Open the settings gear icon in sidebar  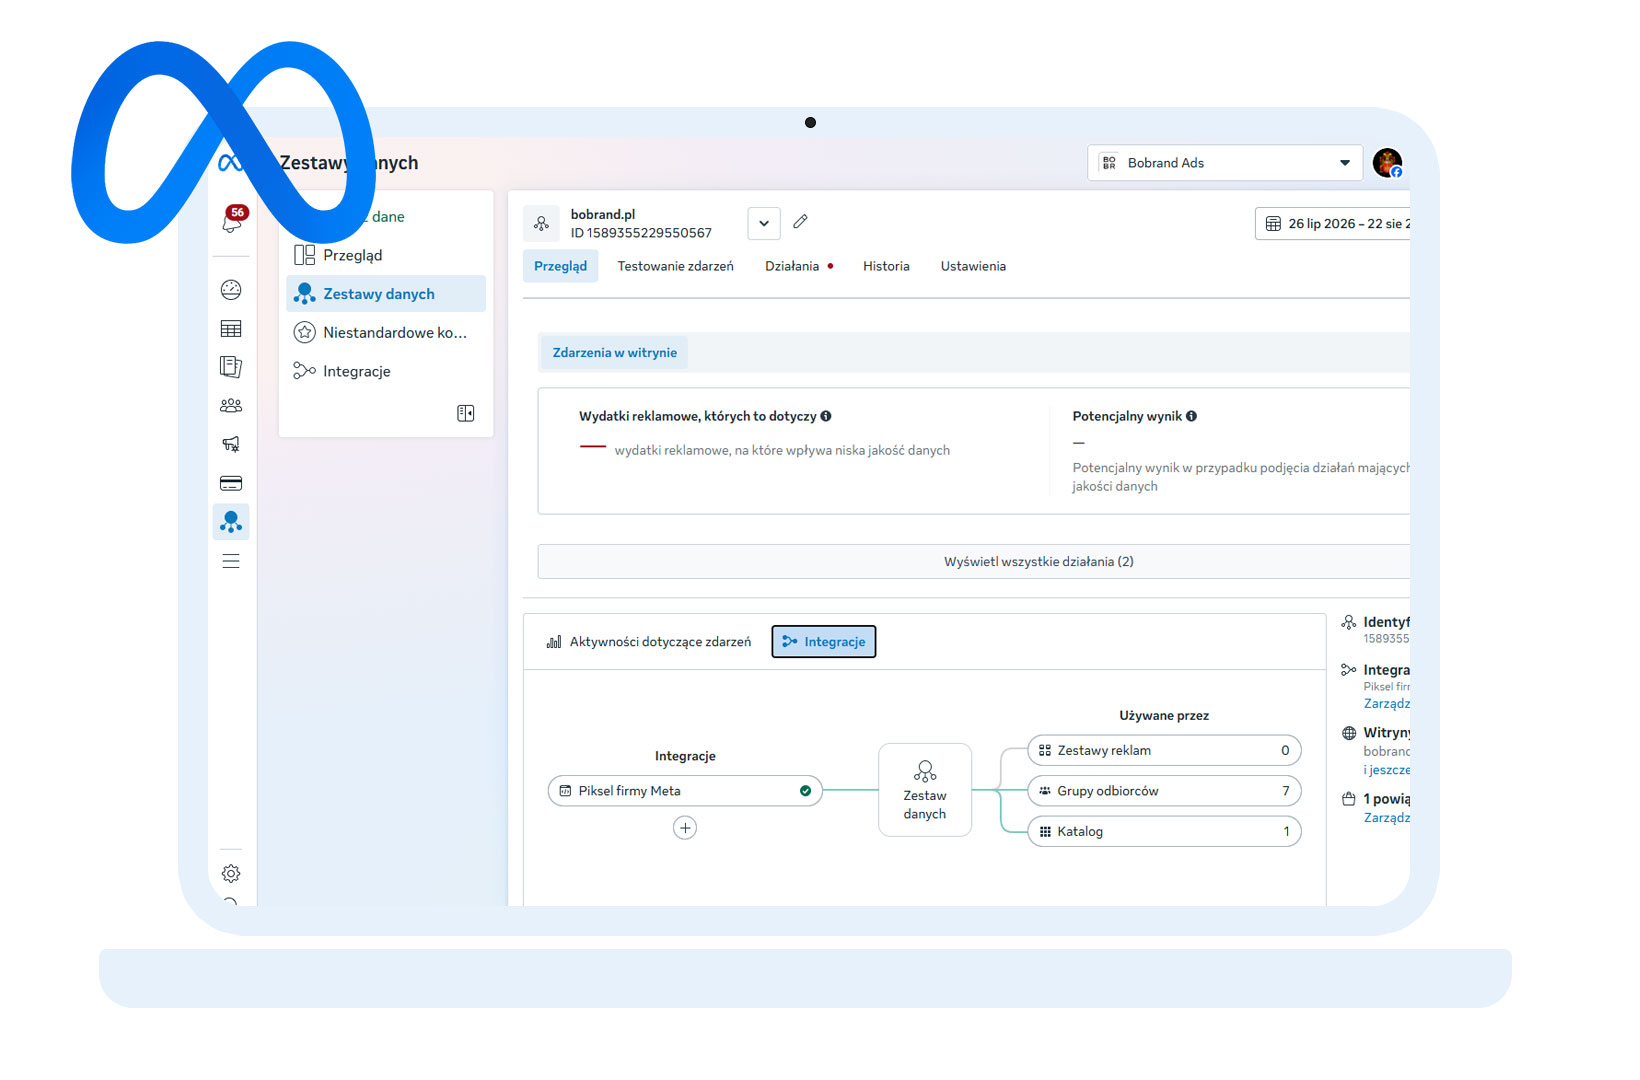pyautogui.click(x=231, y=873)
